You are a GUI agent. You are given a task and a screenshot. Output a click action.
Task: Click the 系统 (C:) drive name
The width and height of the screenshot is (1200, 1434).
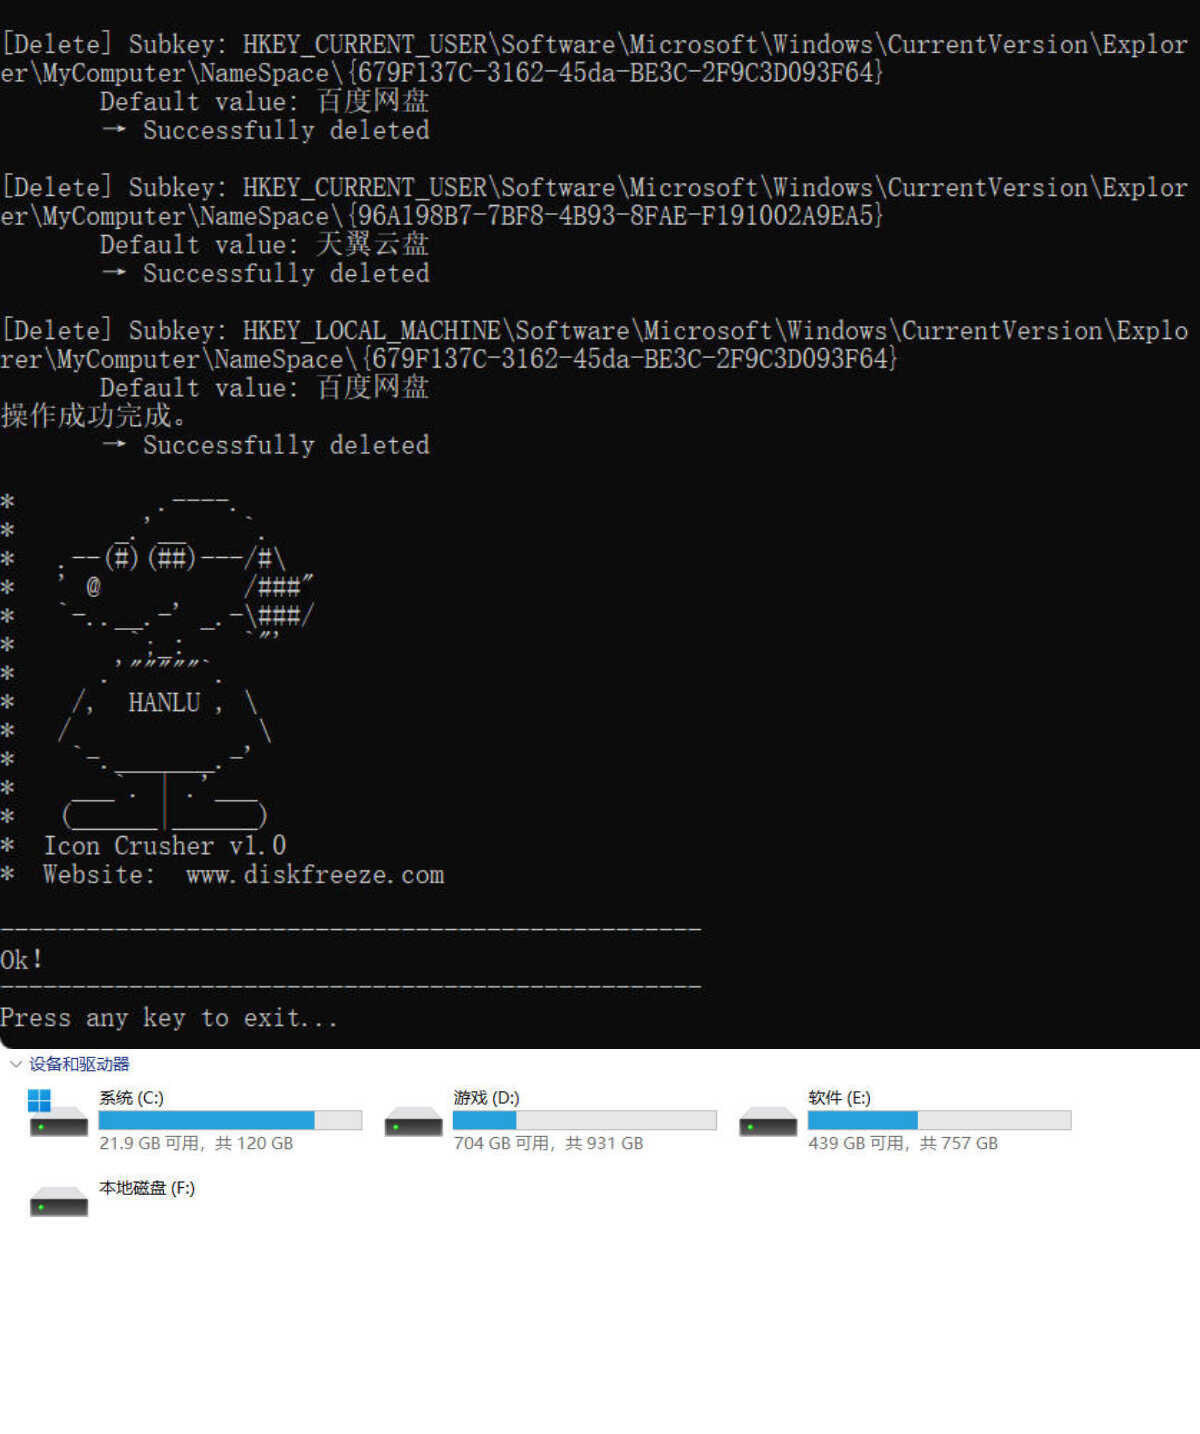click(131, 1097)
